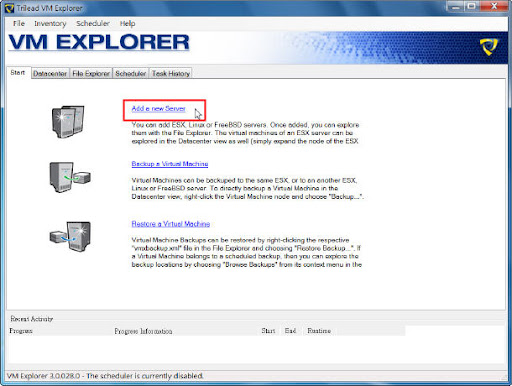Open the Inventory menu
The width and height of the screenshot is (512, 386).
tap(50, 23)
